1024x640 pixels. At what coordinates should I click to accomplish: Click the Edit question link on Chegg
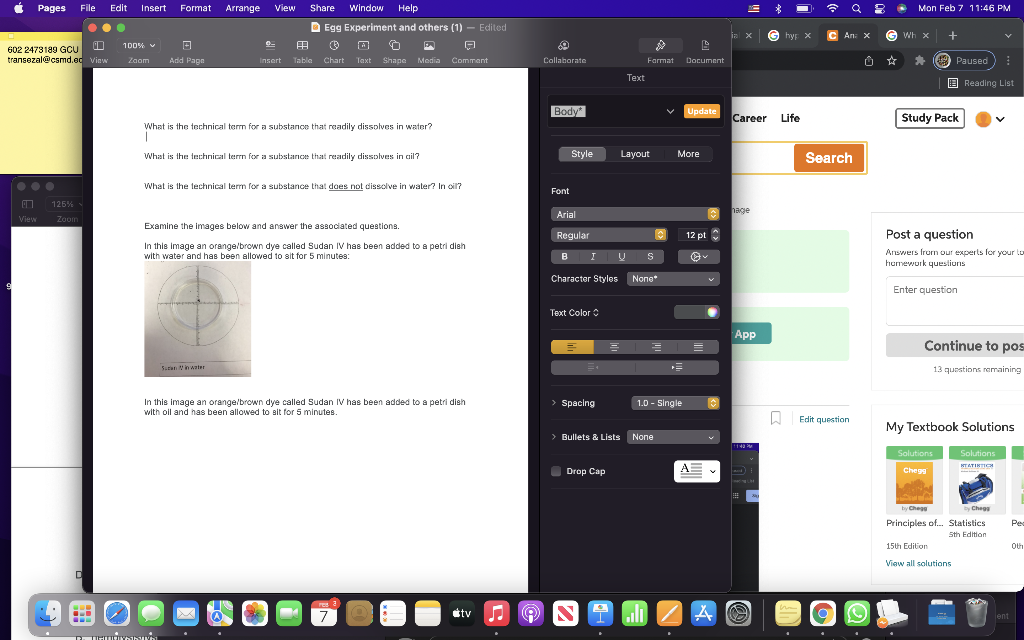pyautogui.click(x=823, y=419)
